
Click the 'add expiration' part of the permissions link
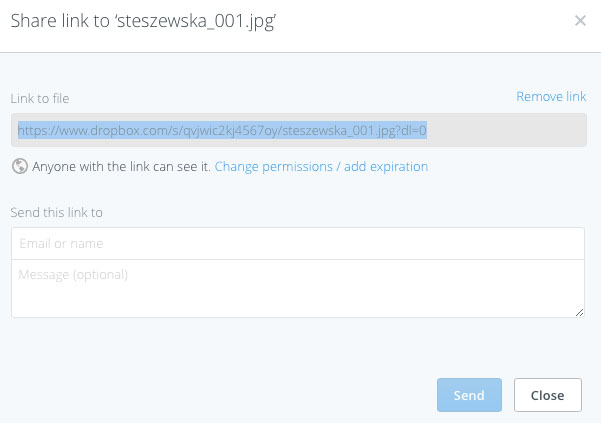(x=386, y=167)
